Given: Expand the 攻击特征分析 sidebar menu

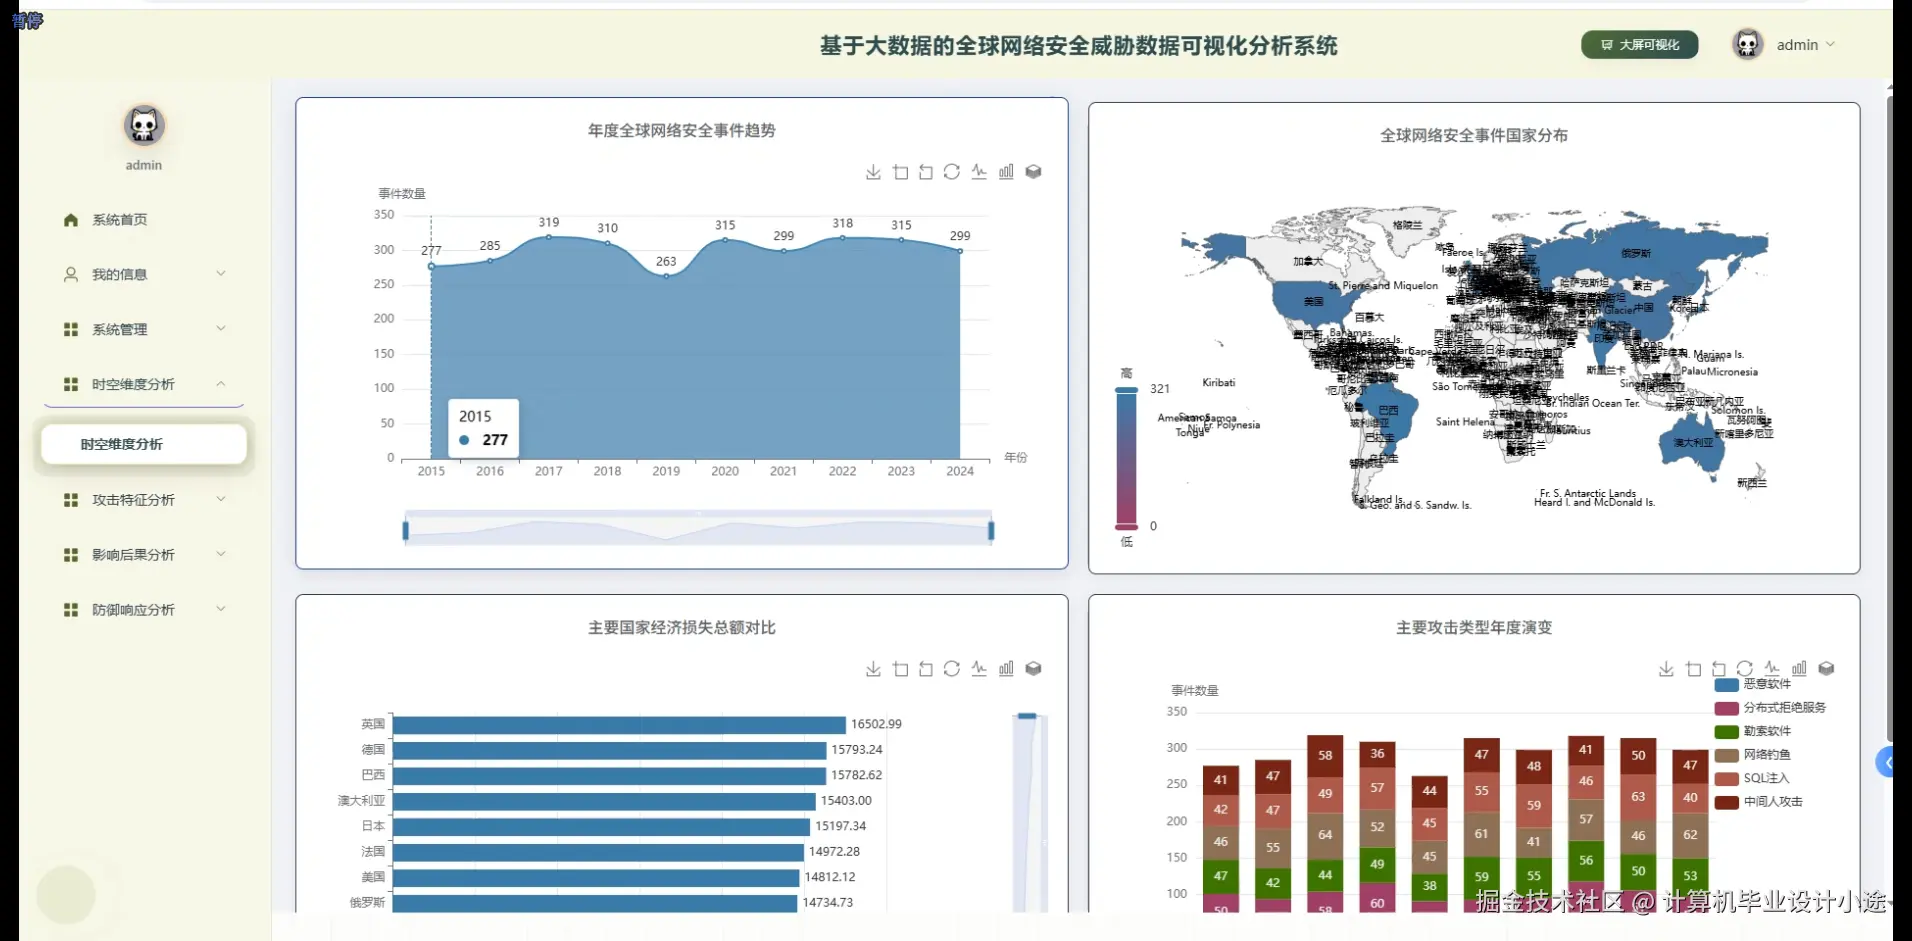Looking at the screenshot, I should (x=144, y=500).
